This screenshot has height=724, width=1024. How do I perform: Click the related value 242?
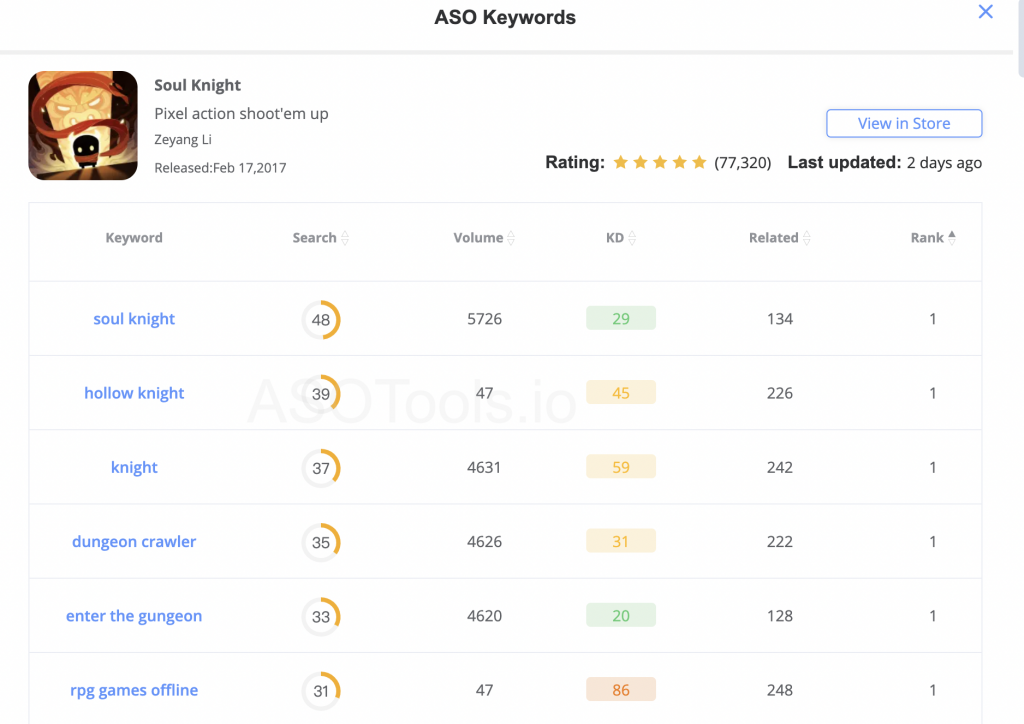point(780,467)
